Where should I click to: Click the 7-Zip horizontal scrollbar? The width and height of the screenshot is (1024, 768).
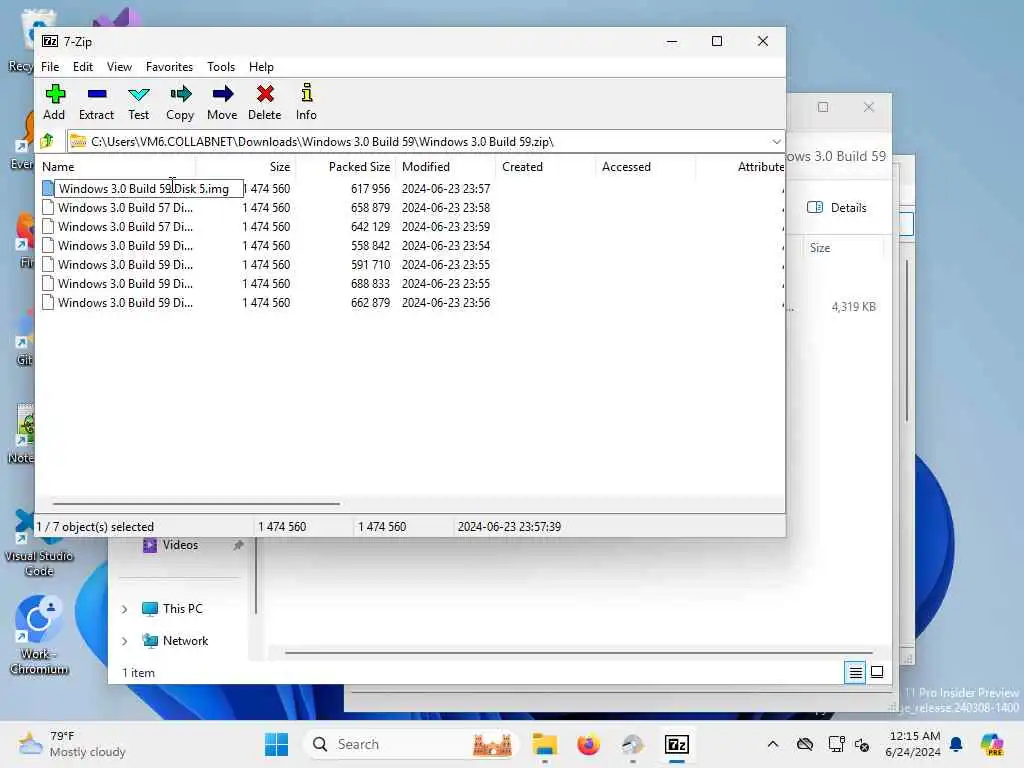(x=196, y=504)
